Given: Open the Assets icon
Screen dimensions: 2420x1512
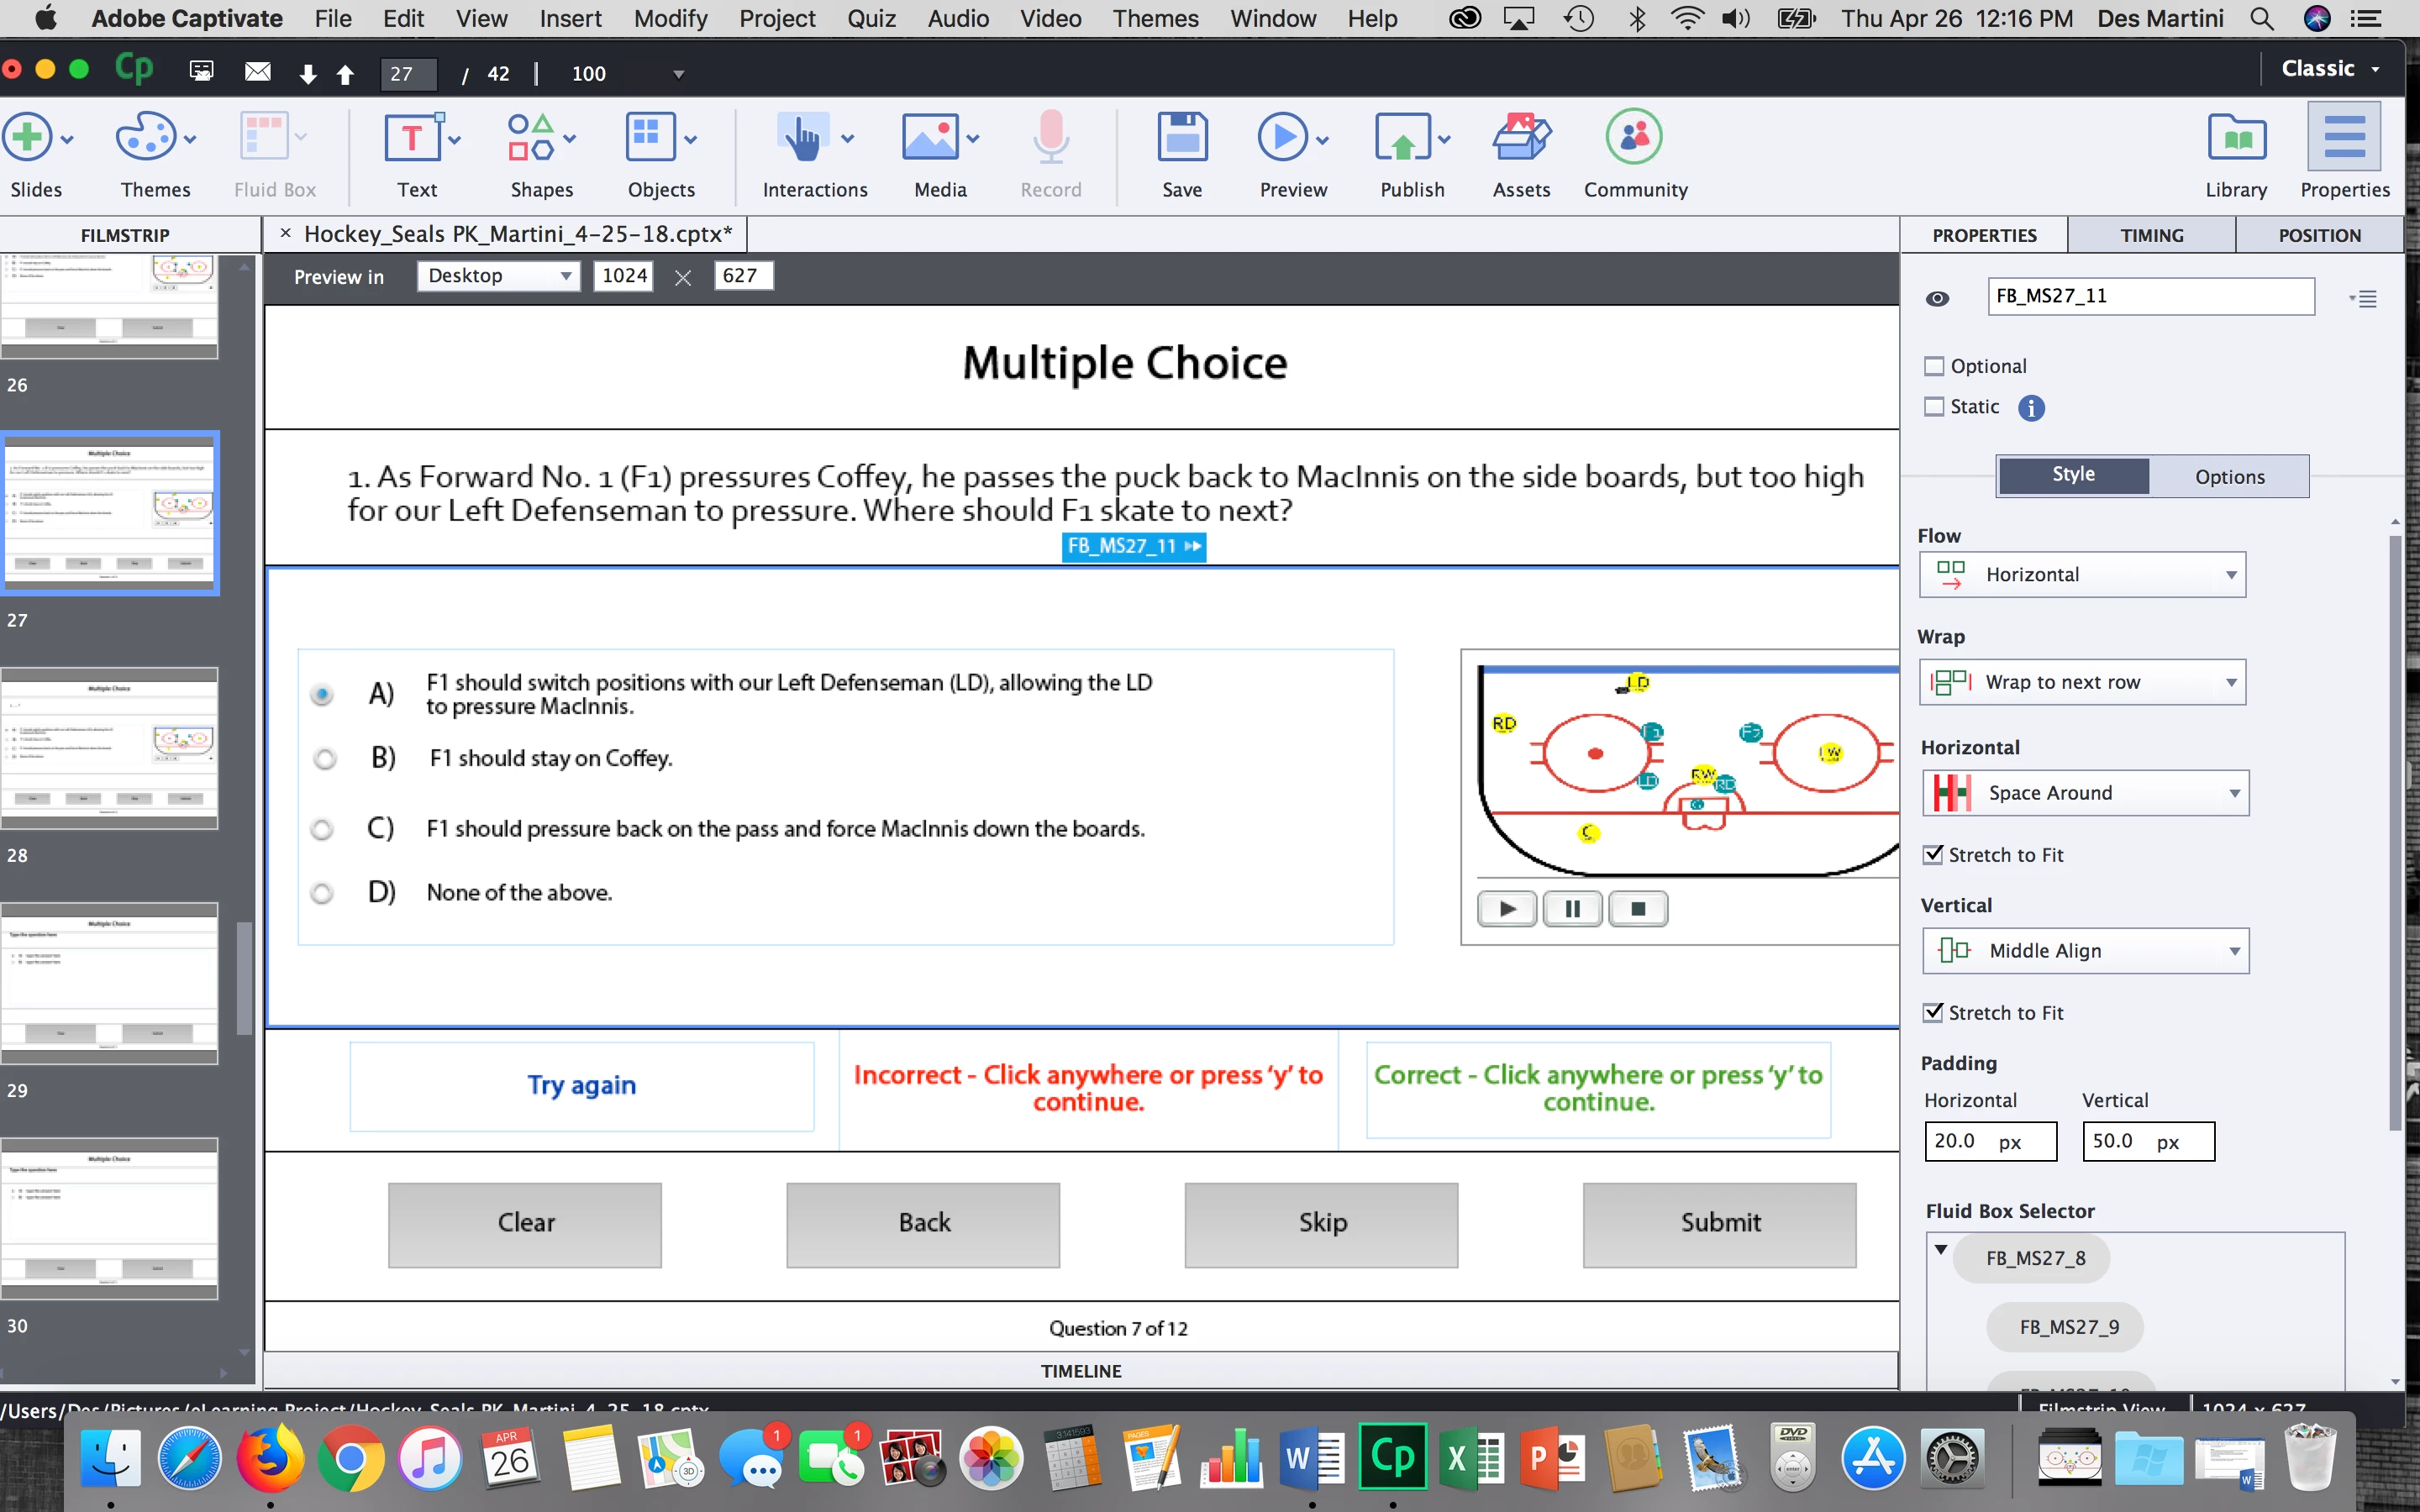Looking at the screenshot, I should tap(1520, 139).
